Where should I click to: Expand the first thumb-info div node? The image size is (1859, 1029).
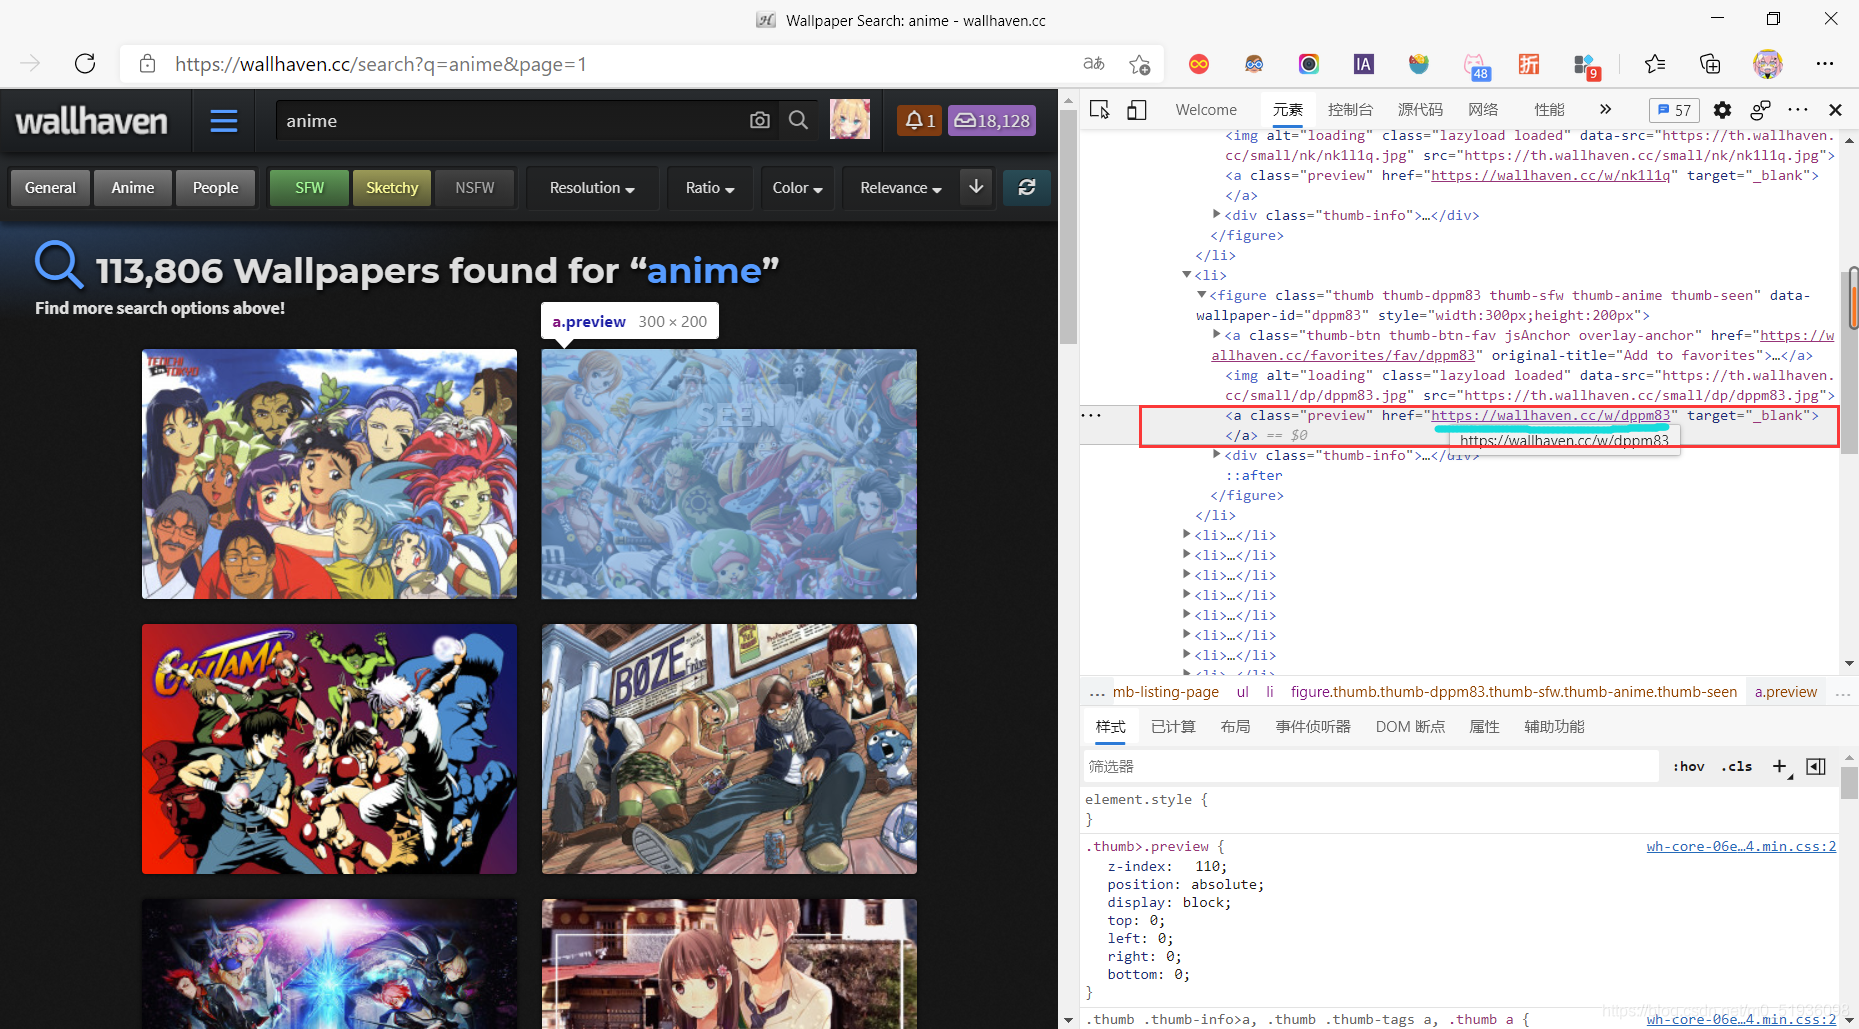point(1217,214)
